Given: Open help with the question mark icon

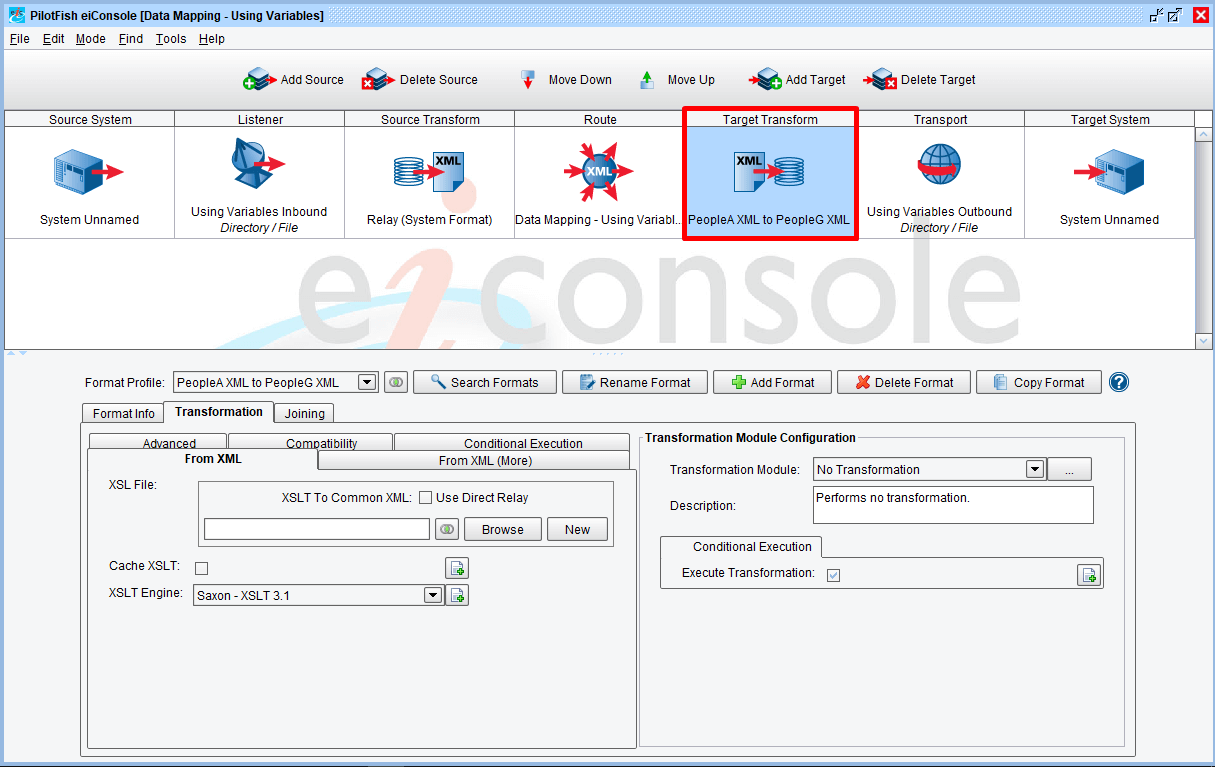Looking at the screenshot, I should pos(1119,382).
